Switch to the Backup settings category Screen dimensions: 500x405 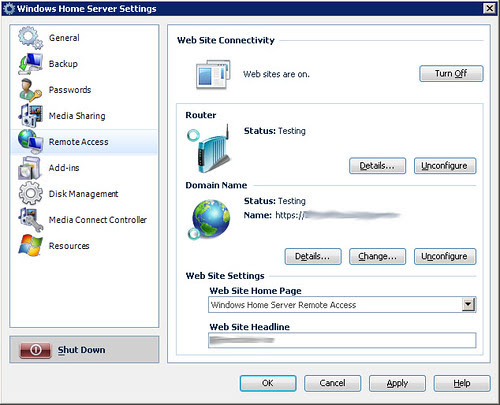coord(84,64)
